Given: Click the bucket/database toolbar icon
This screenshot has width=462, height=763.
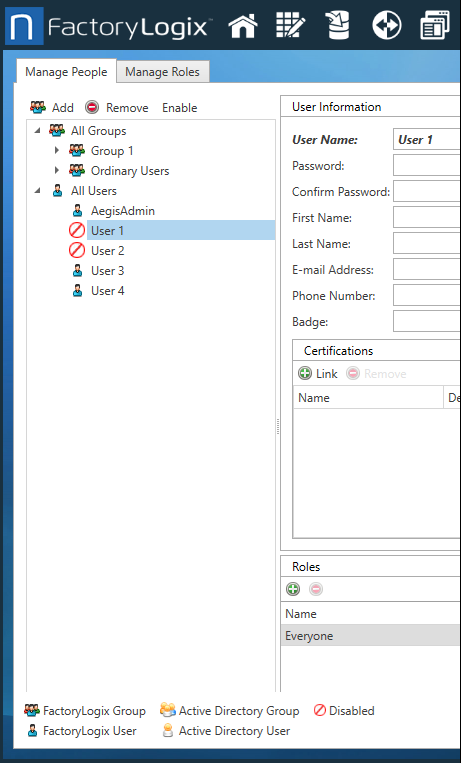Looking at the screenshot, I should point(338,25).
